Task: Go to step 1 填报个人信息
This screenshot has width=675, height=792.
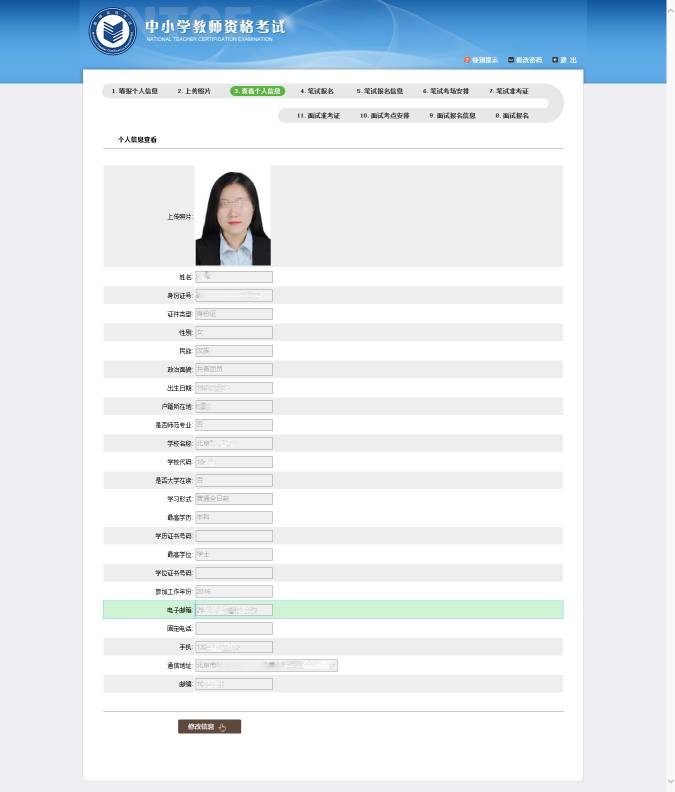Action: [135, 91]
